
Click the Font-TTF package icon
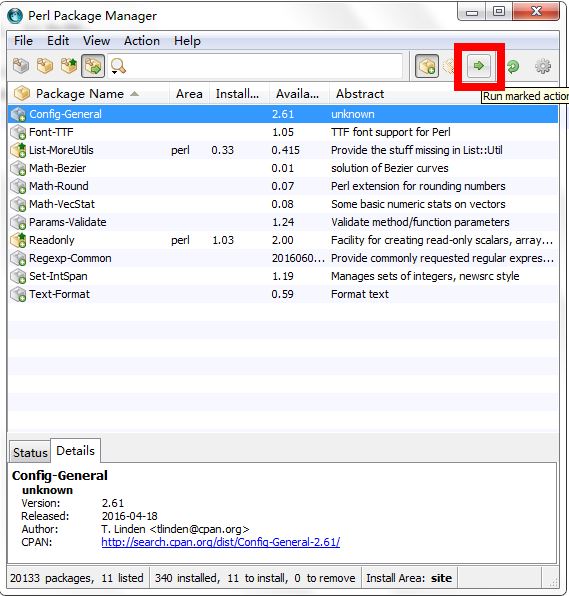pos(18,132)
